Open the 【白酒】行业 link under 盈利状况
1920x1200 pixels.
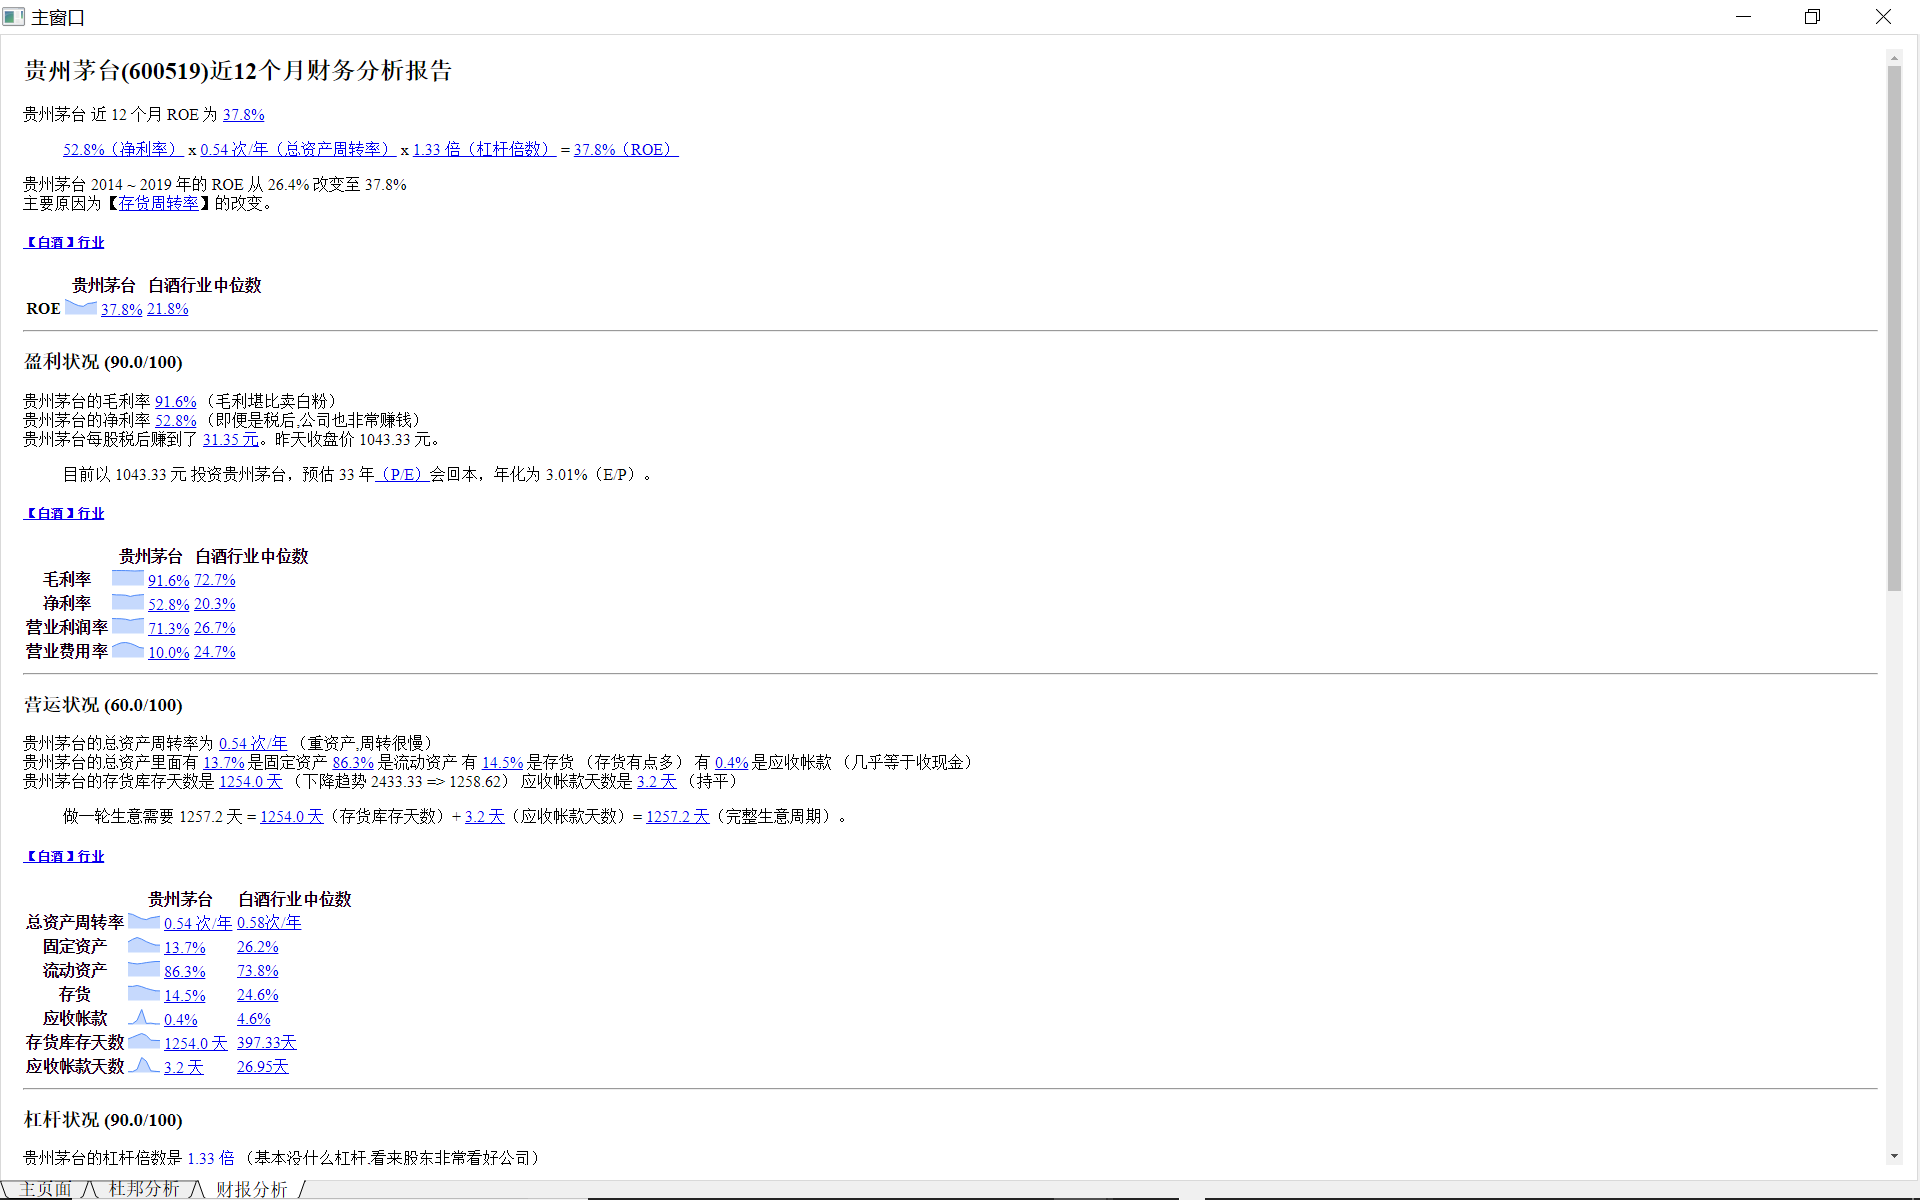tap(64, 513)
